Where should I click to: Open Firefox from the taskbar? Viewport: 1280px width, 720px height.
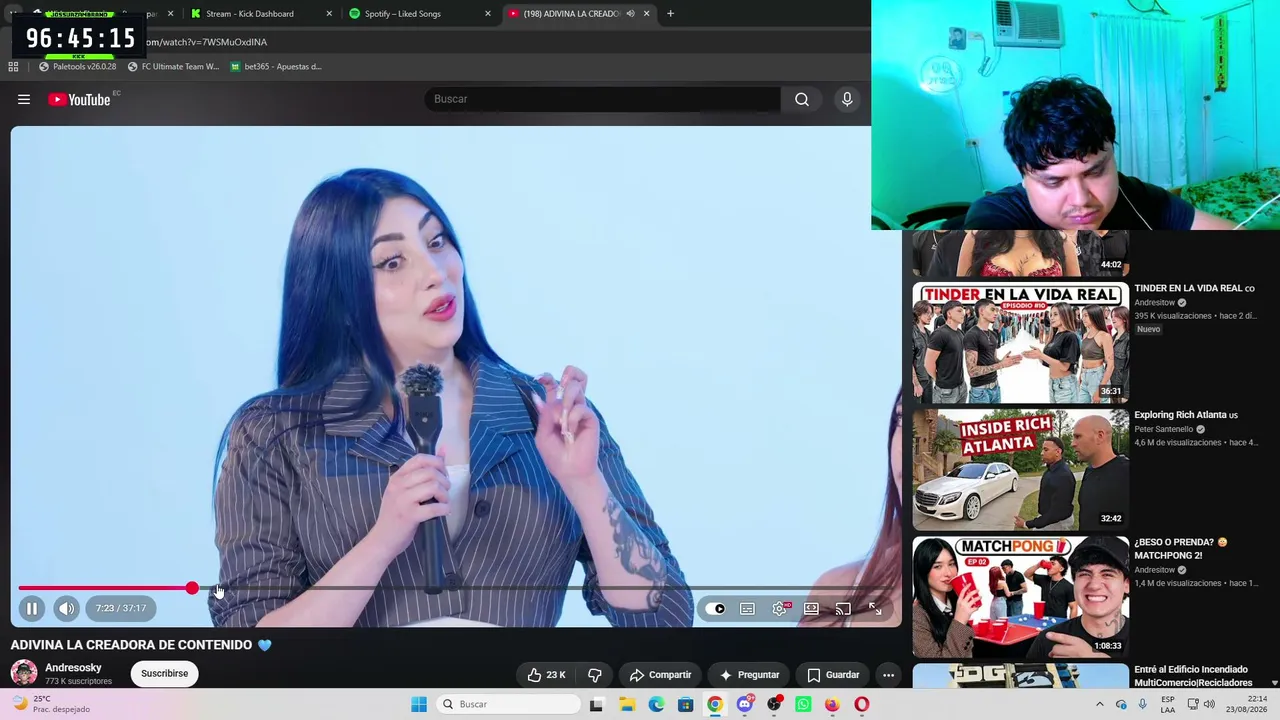832,704
